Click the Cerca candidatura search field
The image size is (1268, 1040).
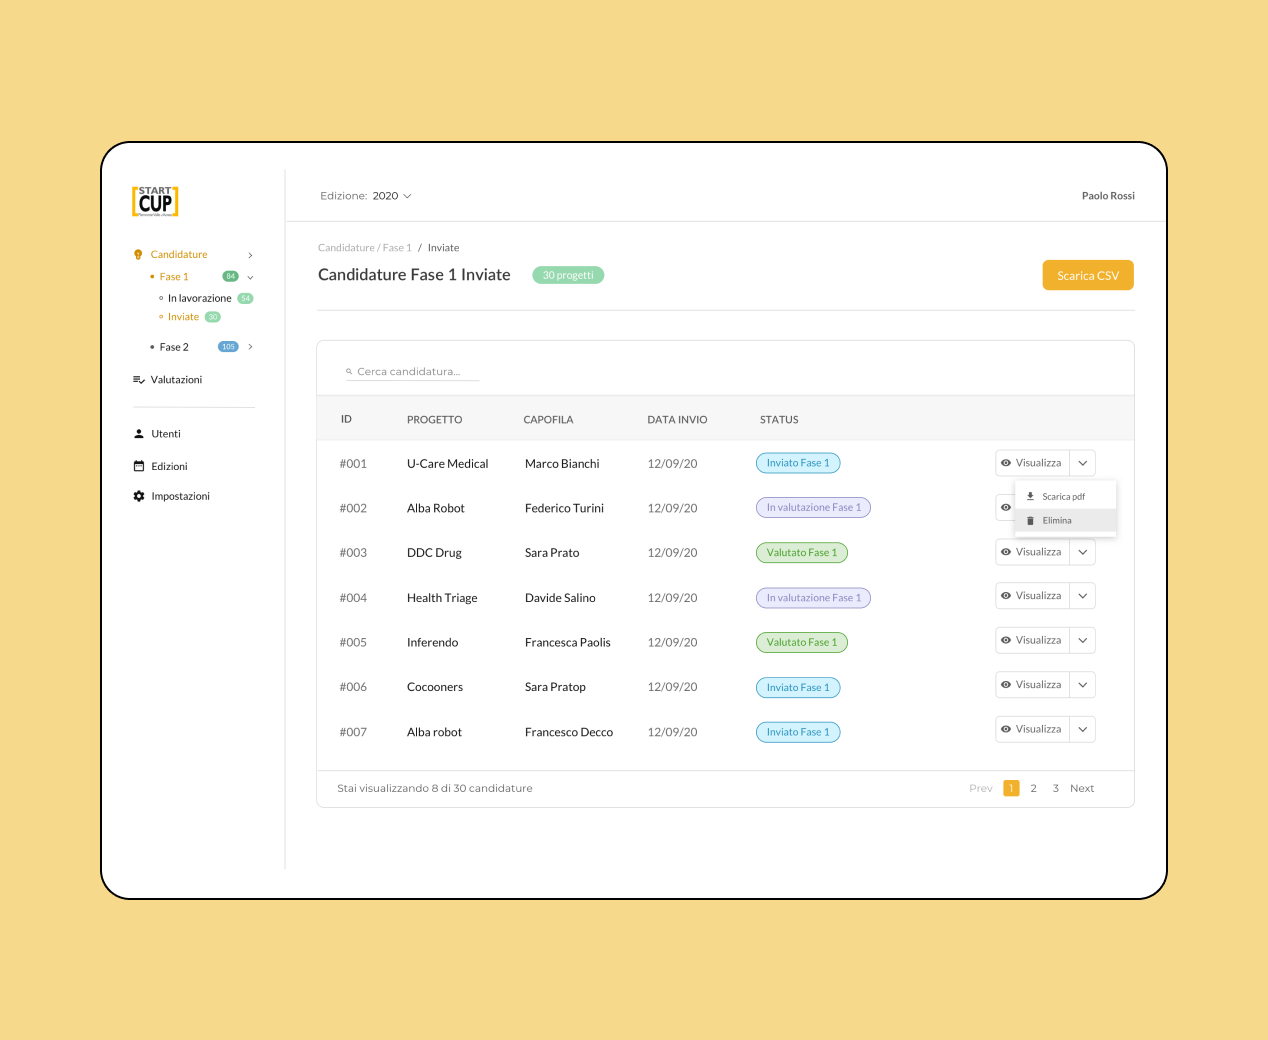point(410,370)
